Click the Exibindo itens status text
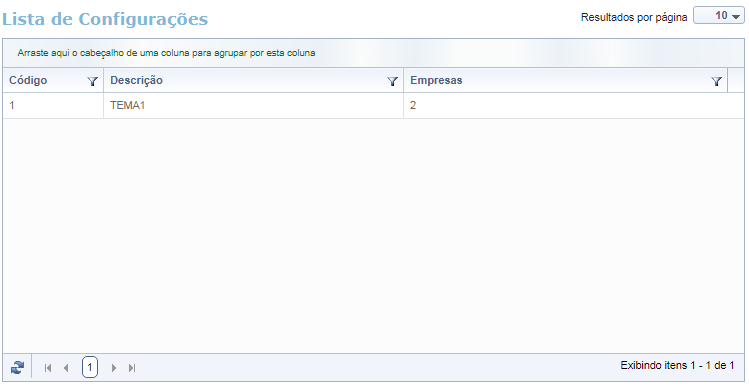 pyautogui.click(x=677, y=366)
